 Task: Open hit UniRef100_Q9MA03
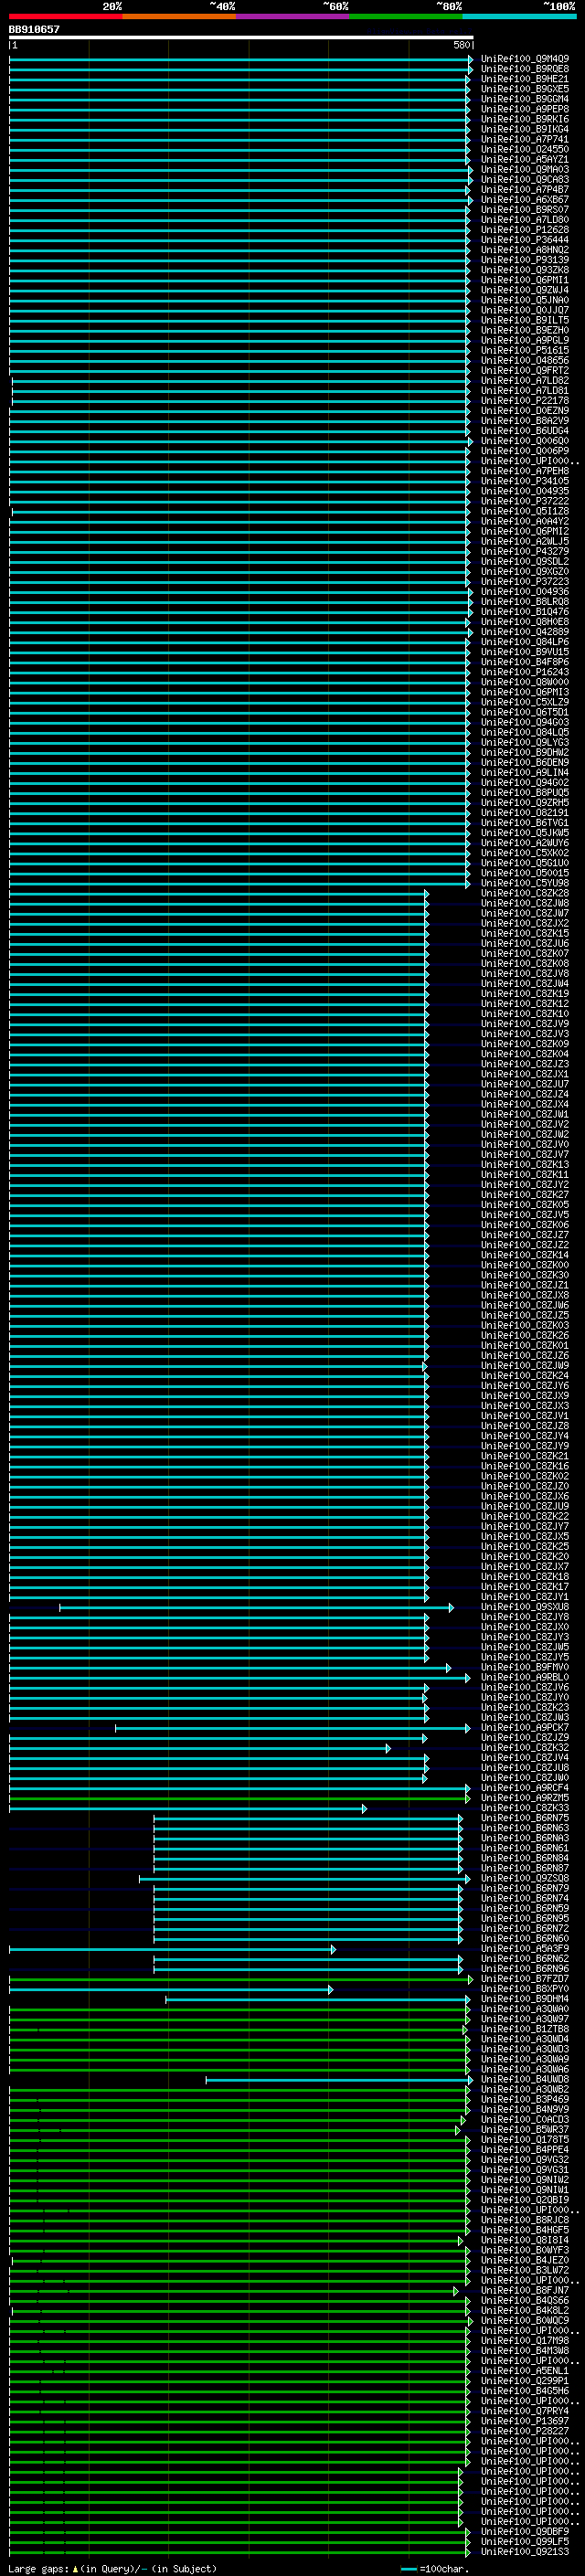tap(525, 169)
